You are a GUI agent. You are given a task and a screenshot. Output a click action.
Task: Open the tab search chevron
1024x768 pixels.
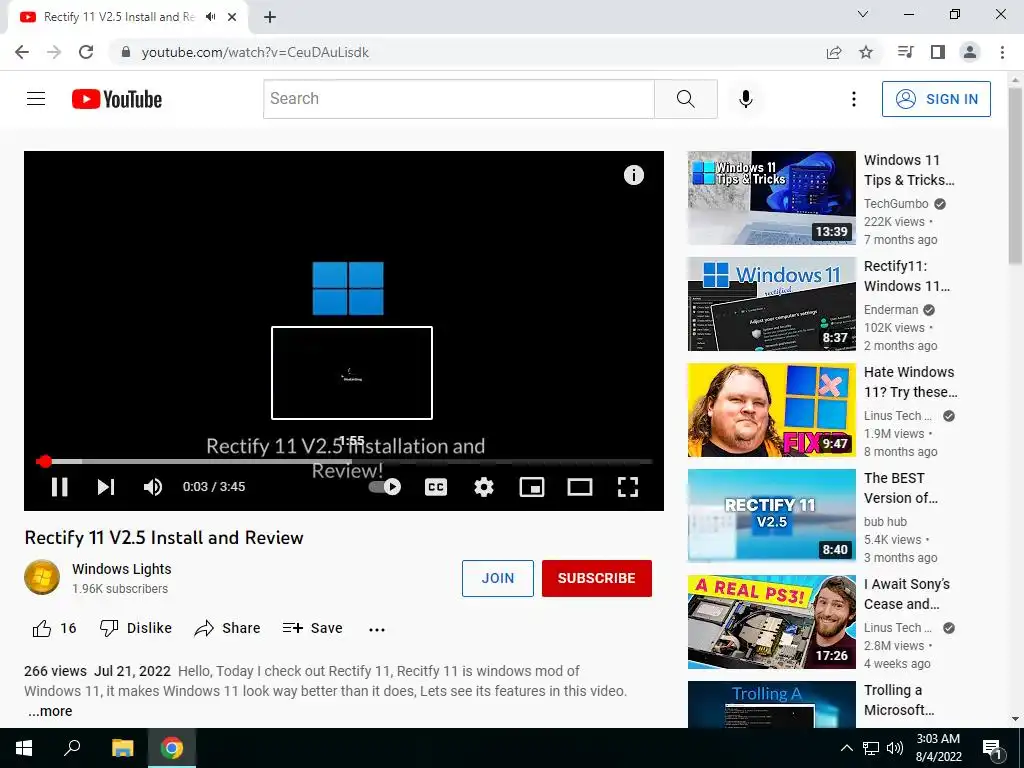click(863, 14)
